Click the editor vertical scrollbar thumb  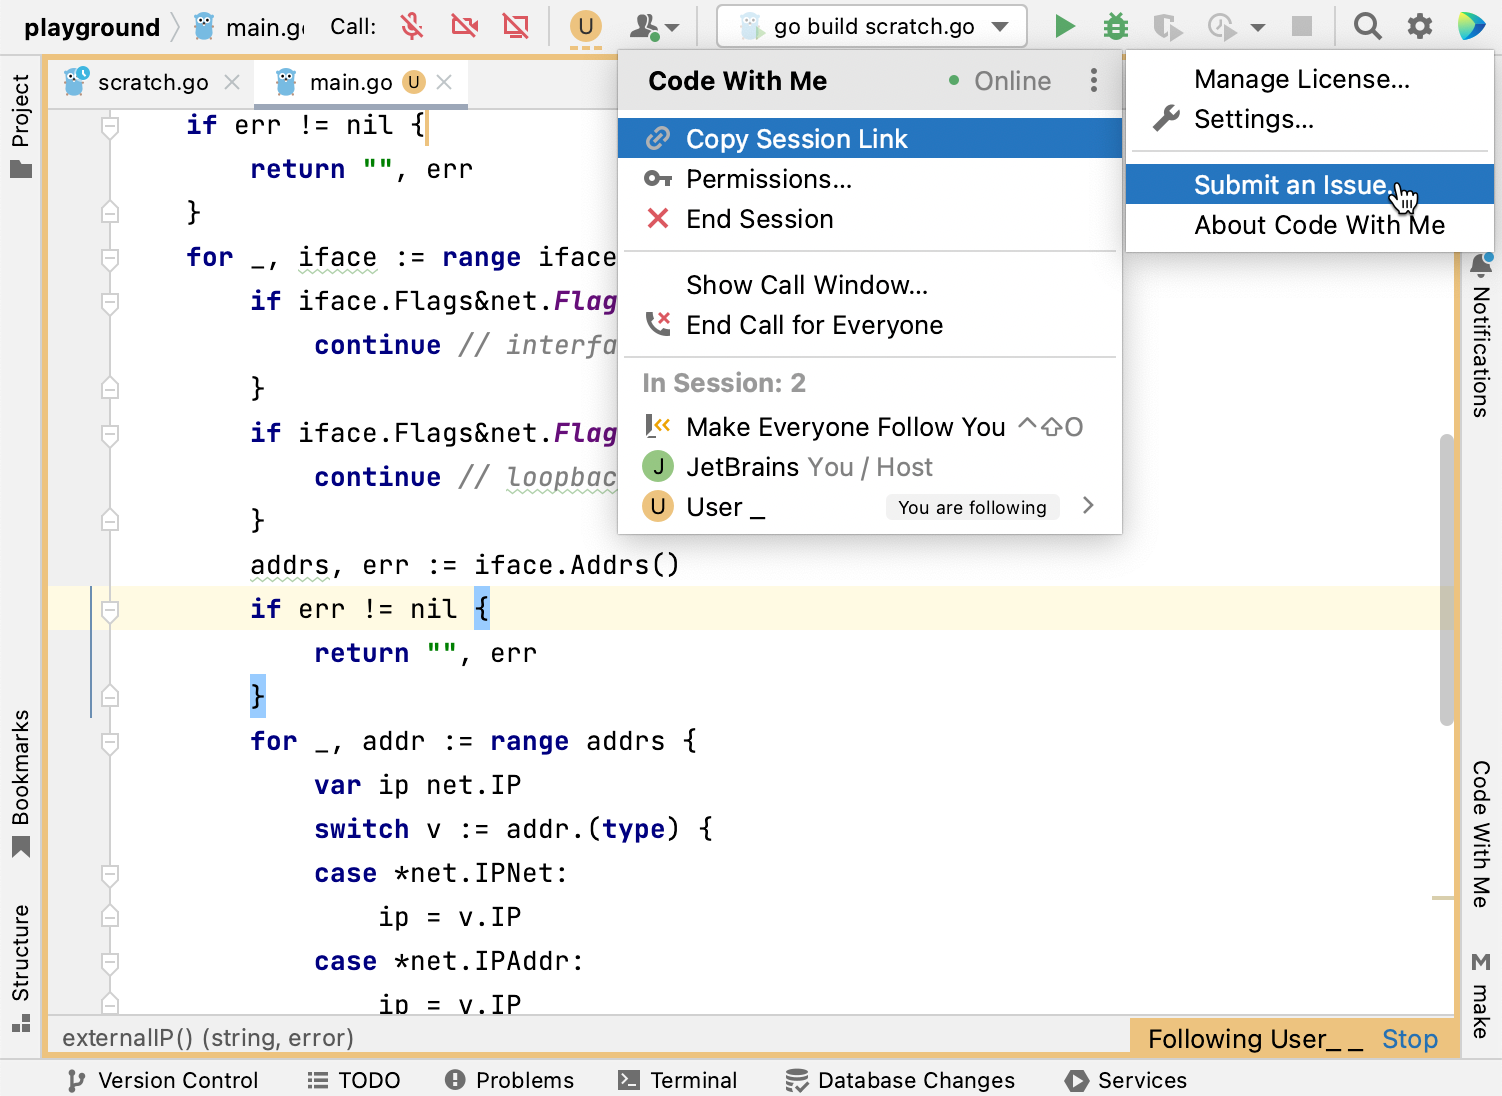[x=1446, y=580]
